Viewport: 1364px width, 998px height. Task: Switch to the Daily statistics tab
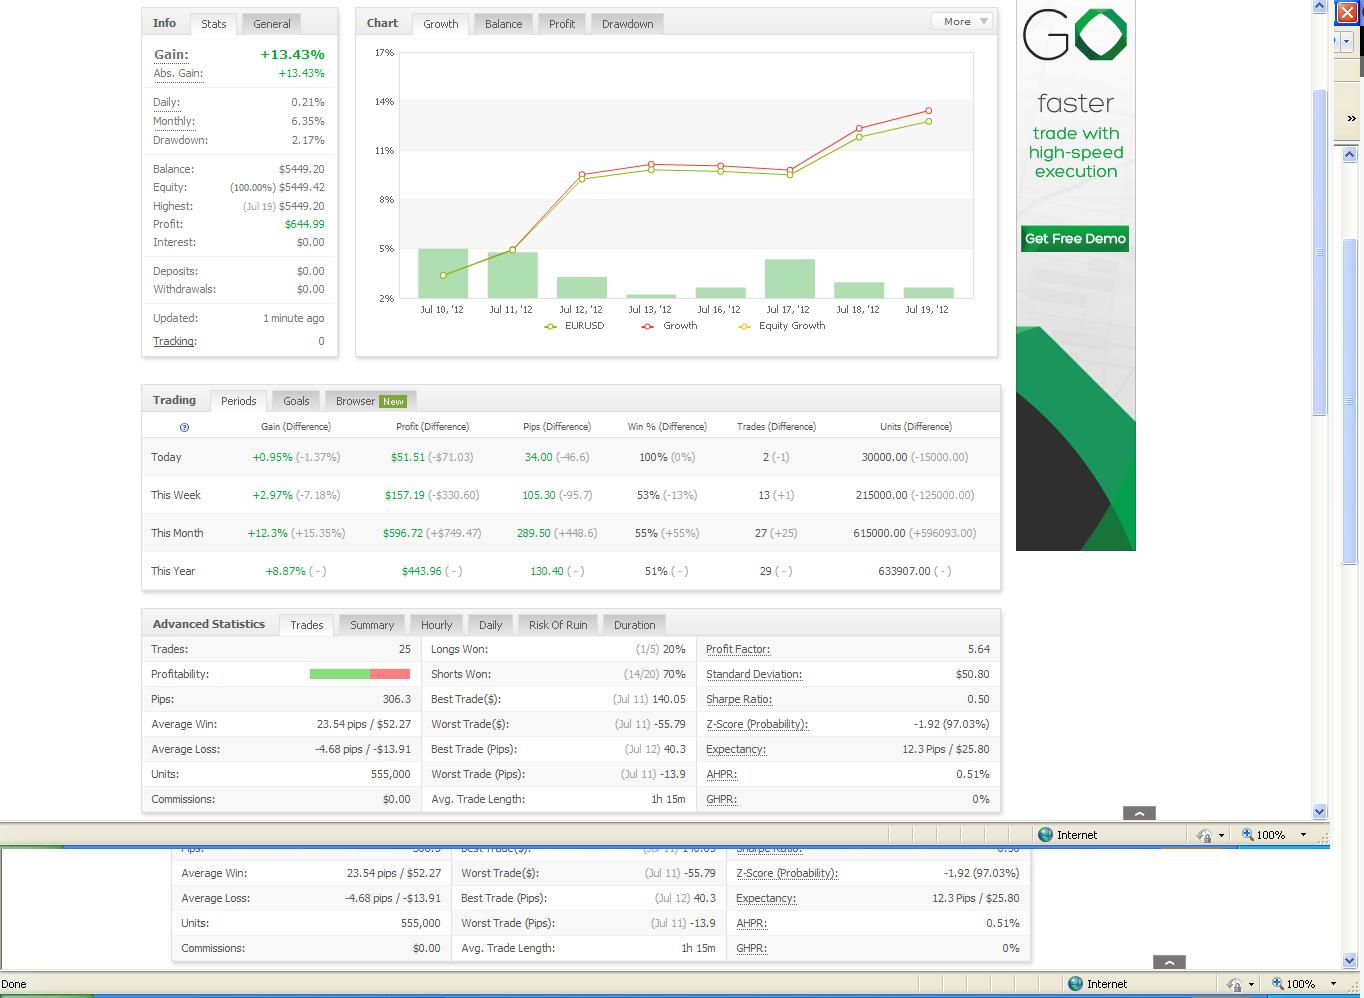[490, 625]
